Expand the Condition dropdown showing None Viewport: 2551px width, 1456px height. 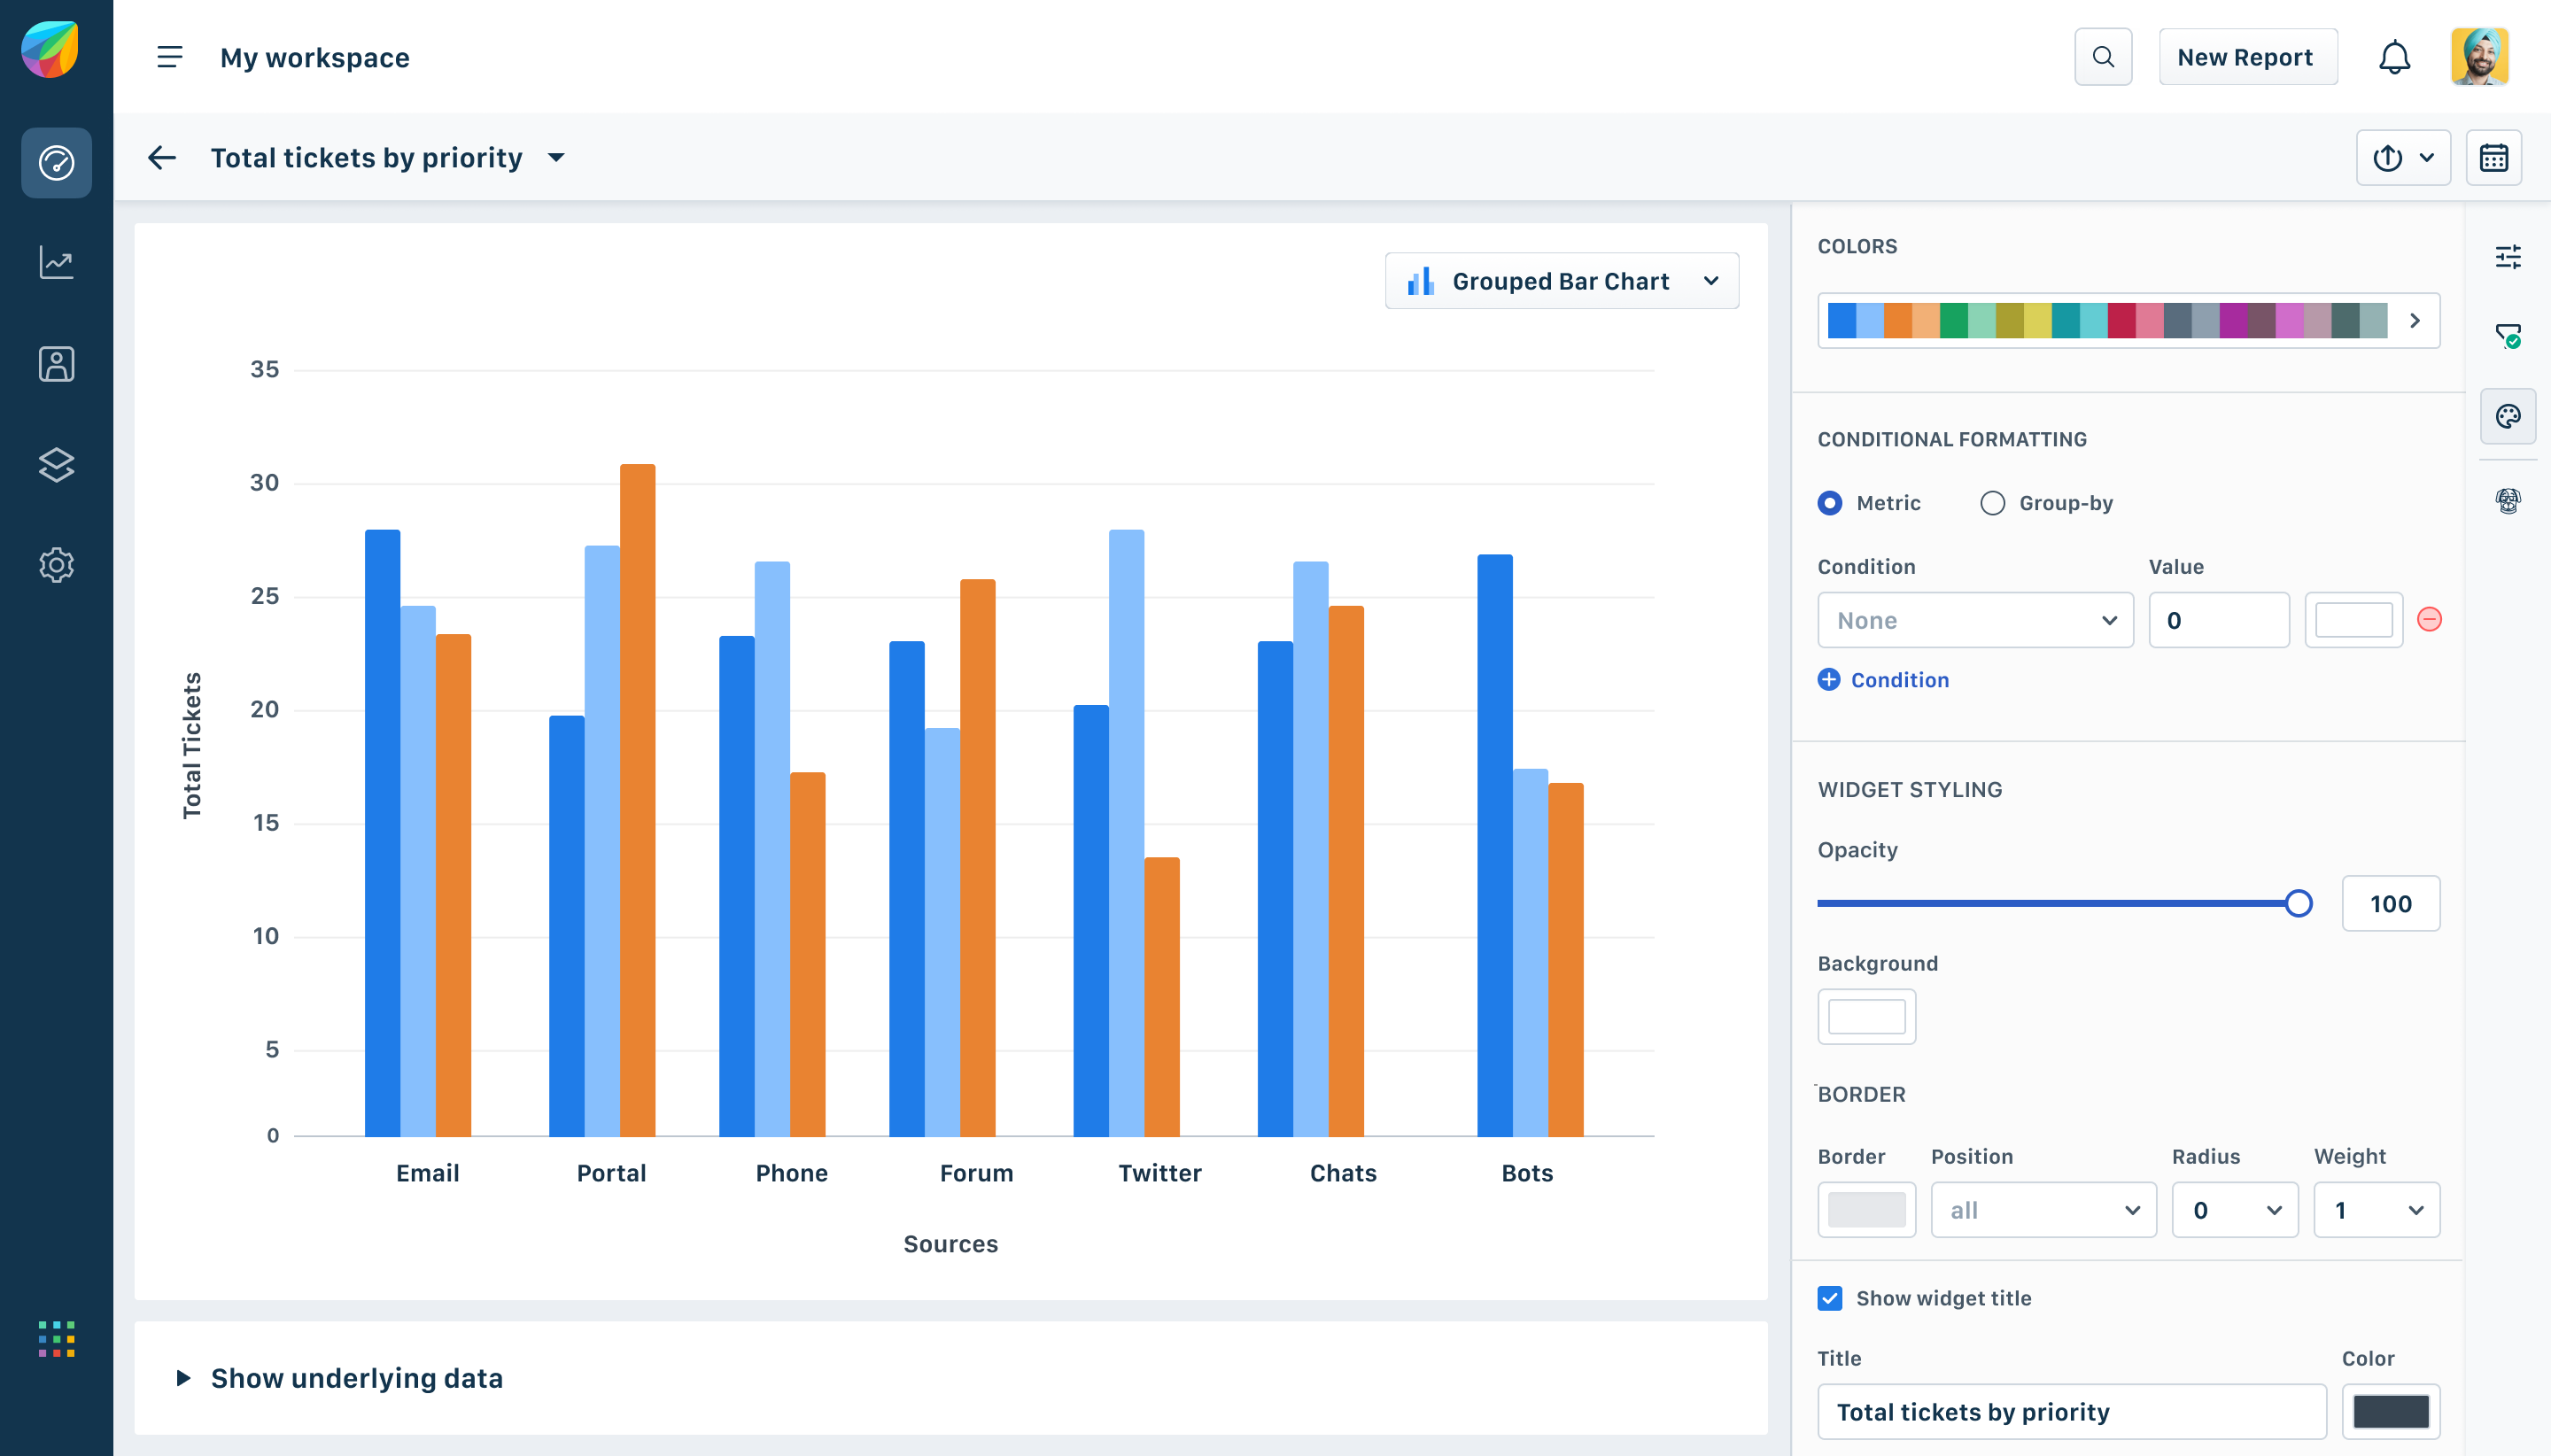(1975, 620)
